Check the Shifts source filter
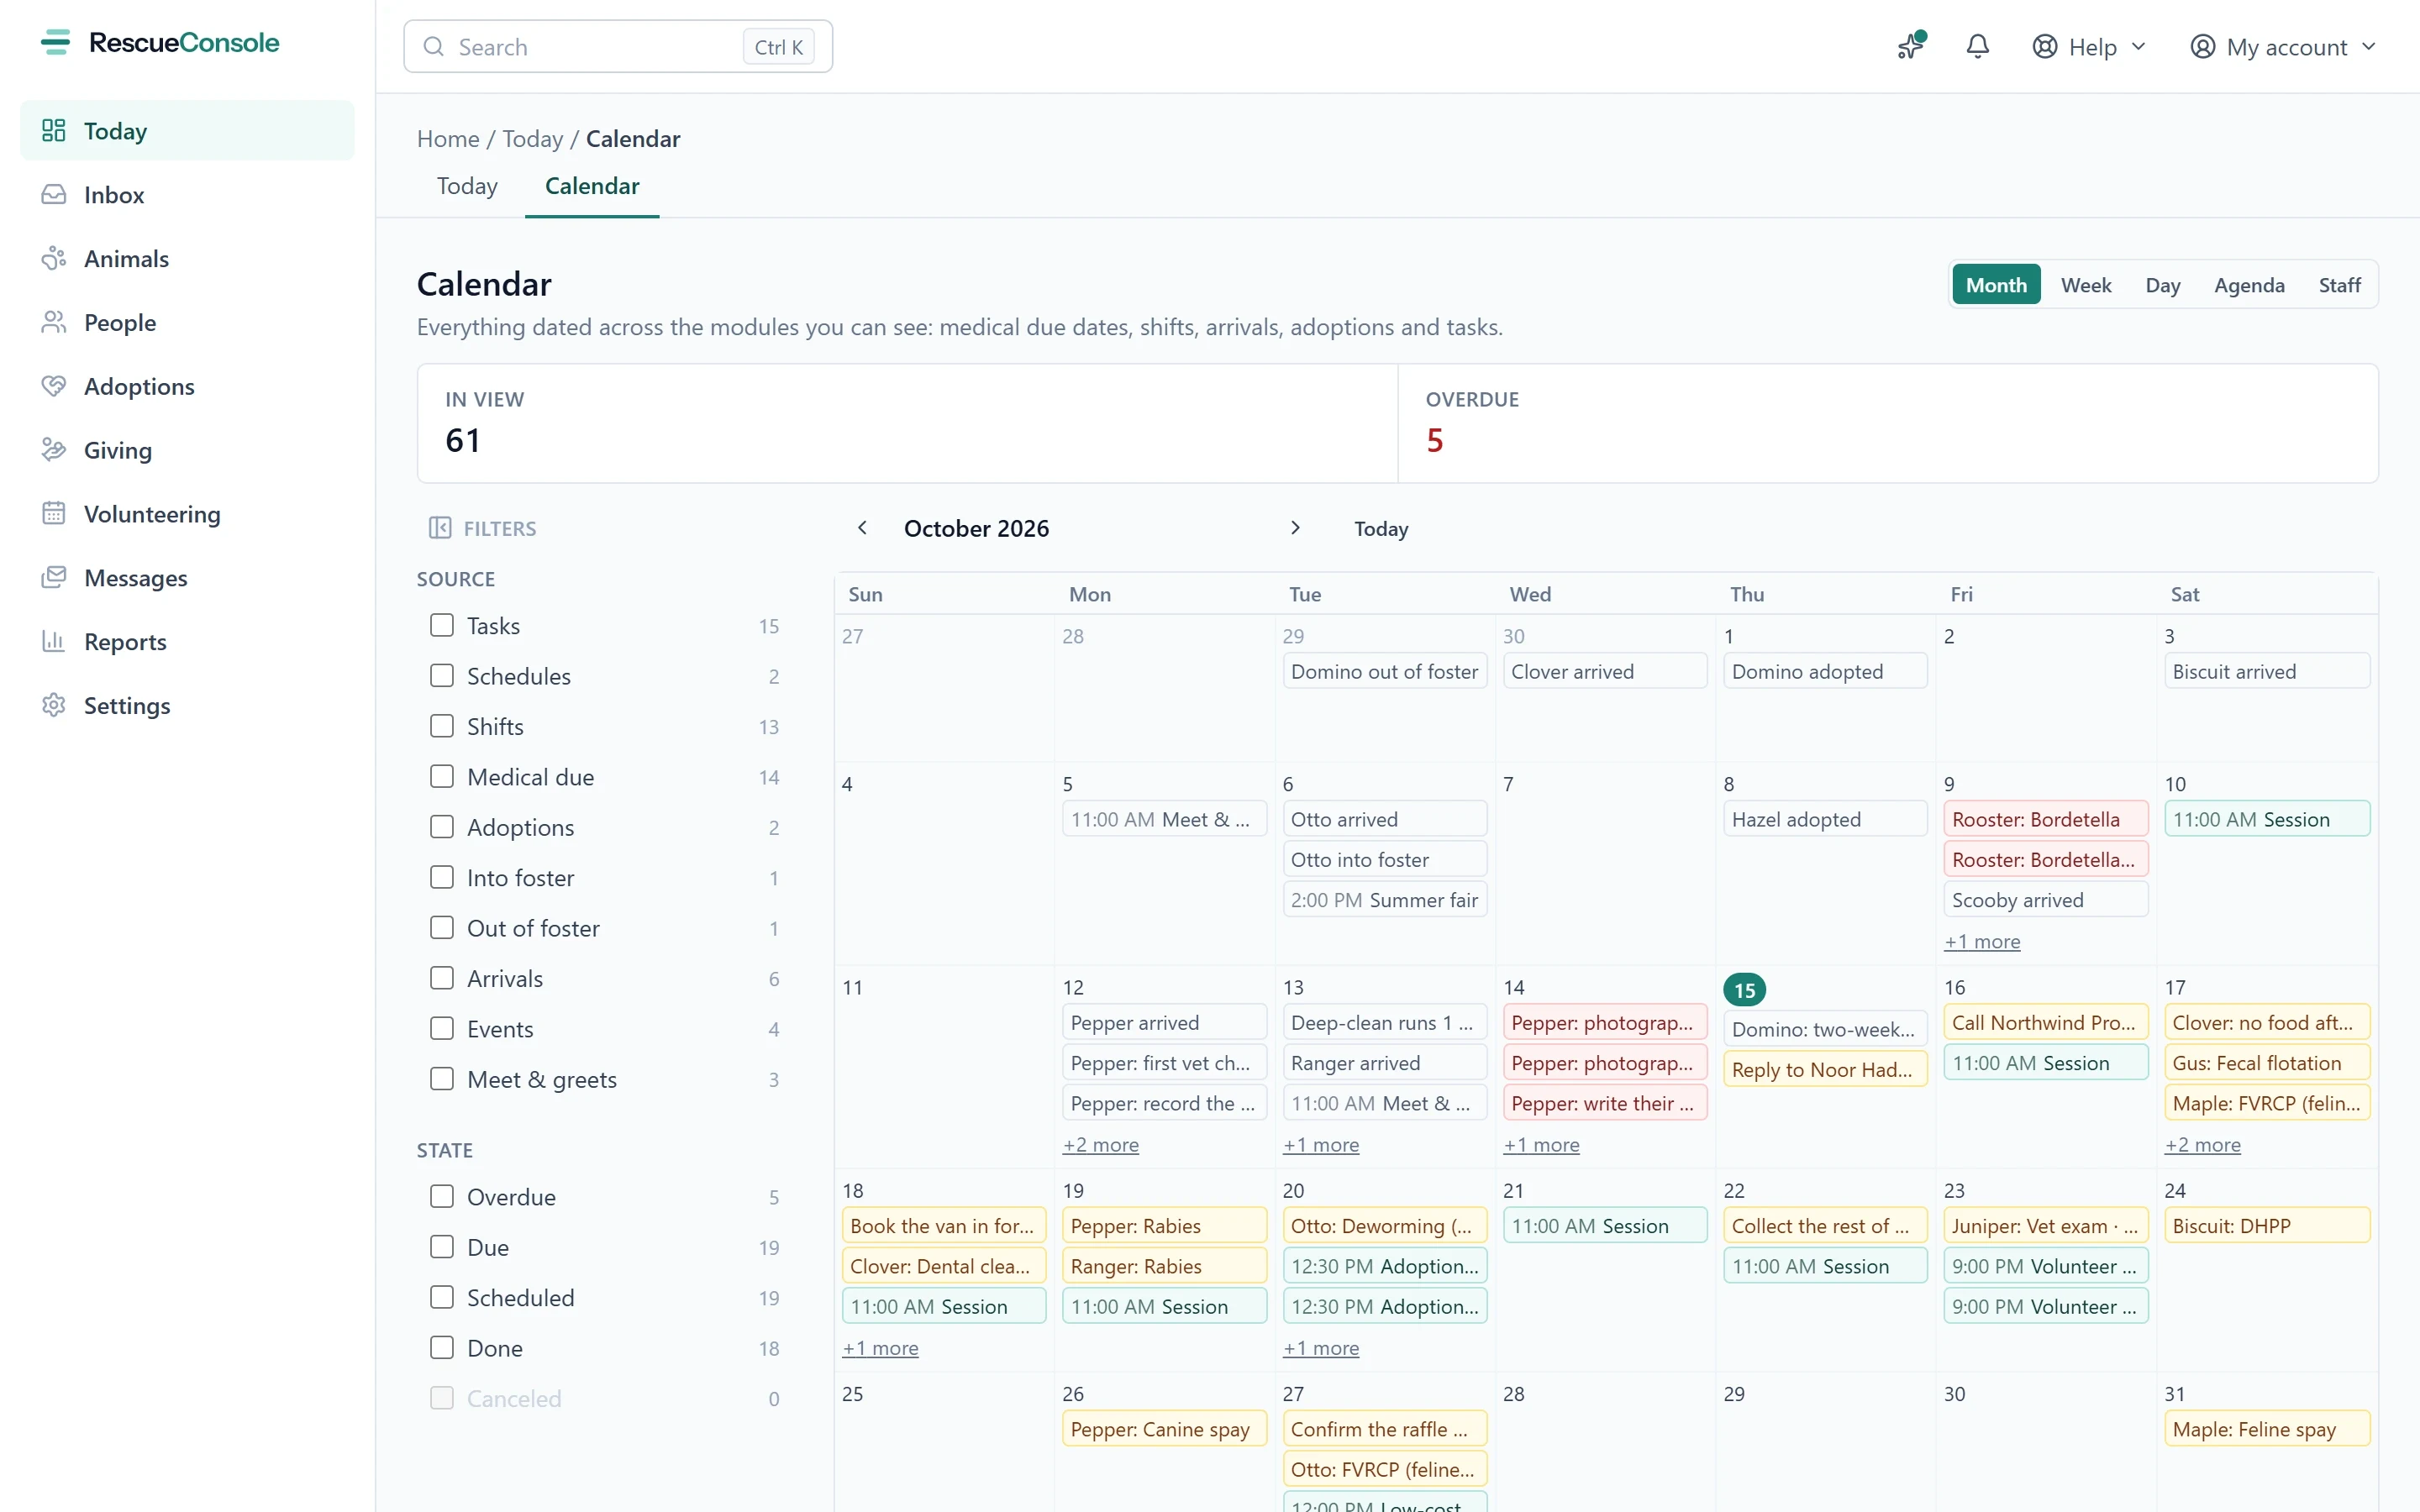 [441, 727]
